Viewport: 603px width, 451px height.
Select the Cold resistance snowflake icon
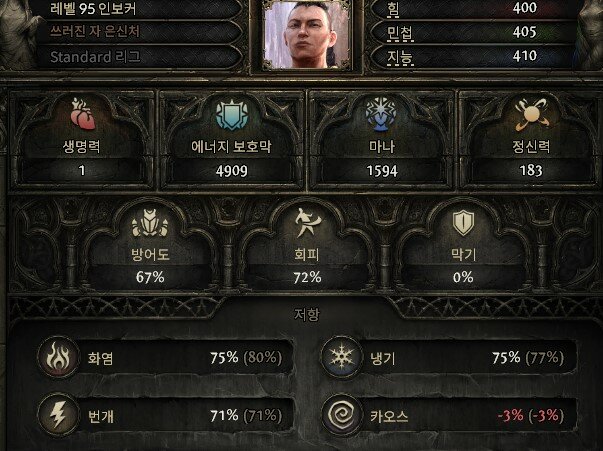pos(341,358)
